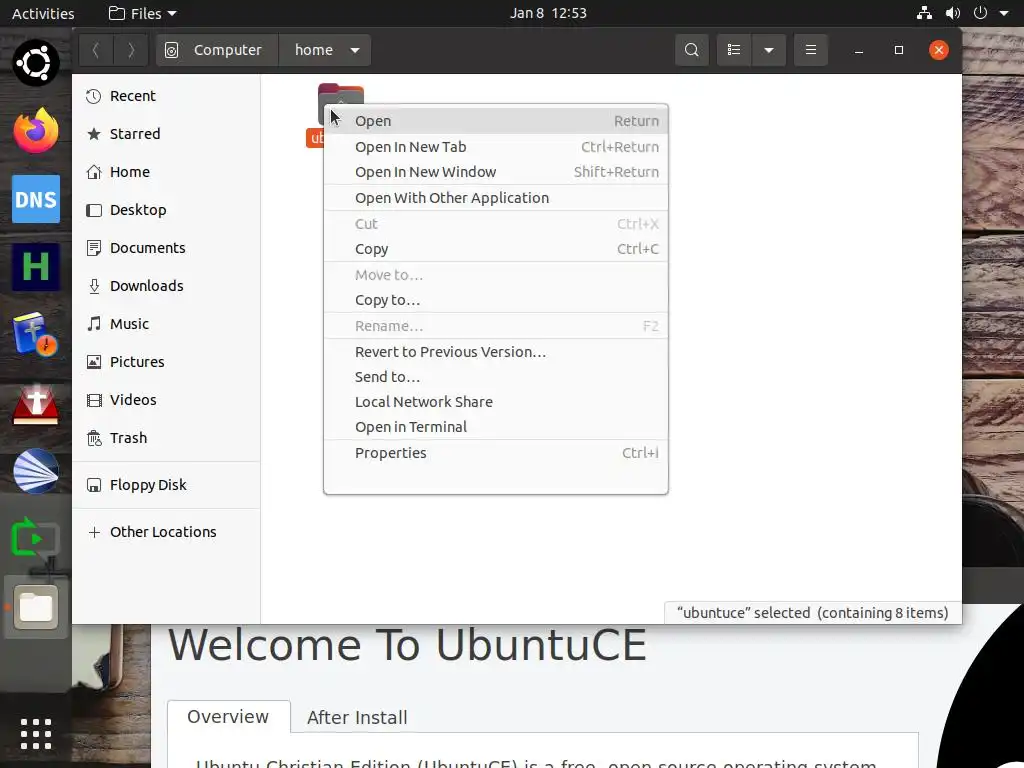Click the green arrow screen dock icon
This screenshot has width=1024, height=768.
click(x=36, y=539)
